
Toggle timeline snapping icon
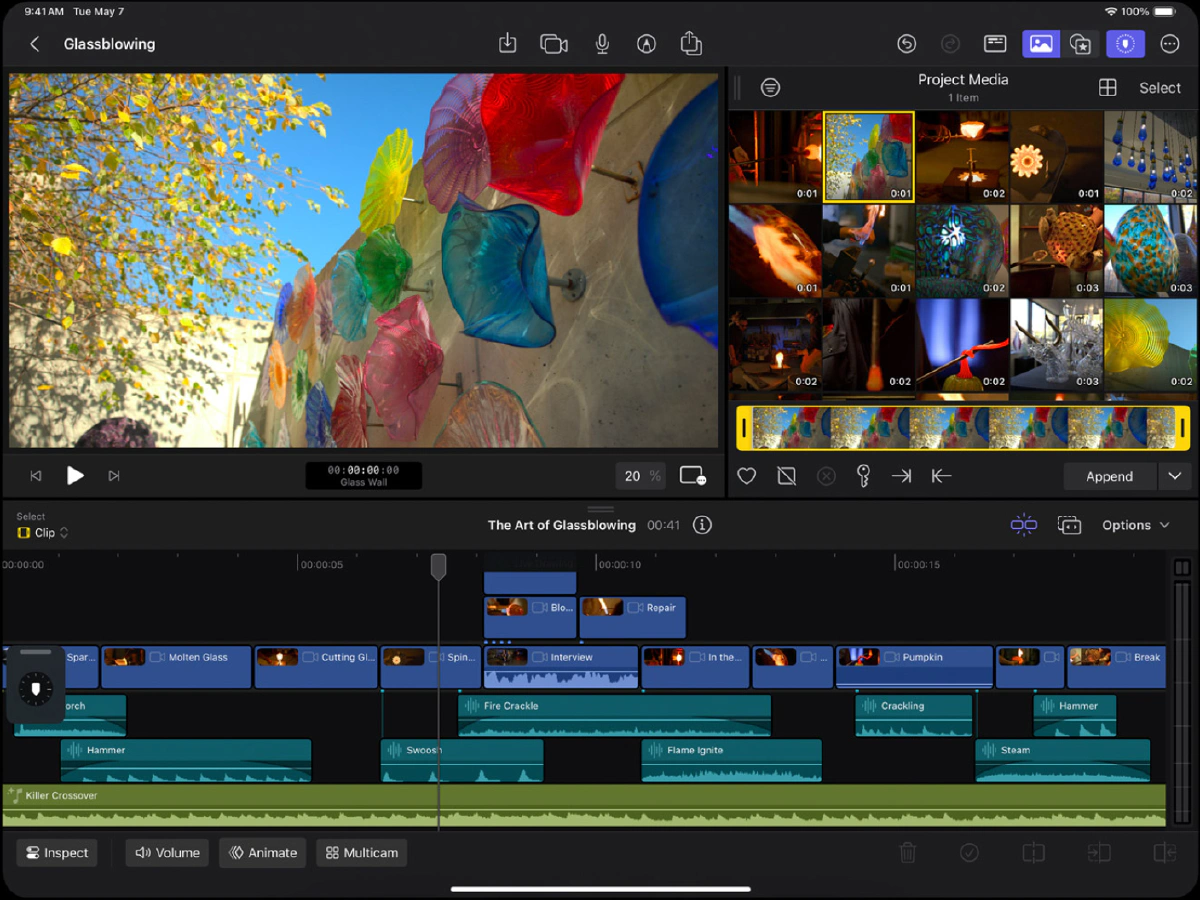click(1023, 525)
